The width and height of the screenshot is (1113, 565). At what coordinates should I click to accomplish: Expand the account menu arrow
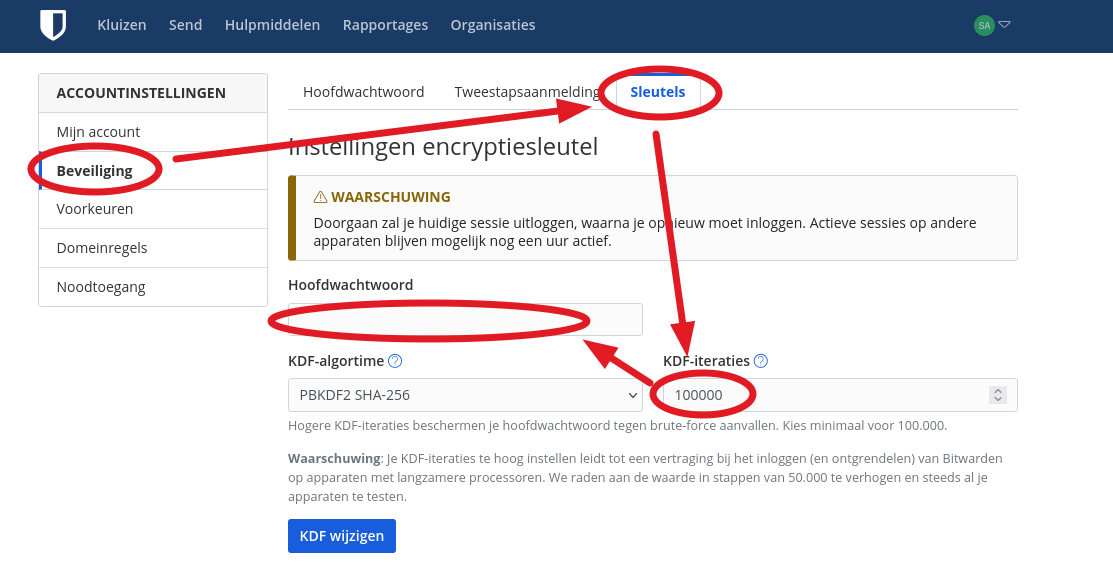pyautogui.click(x=1005, y=25)
